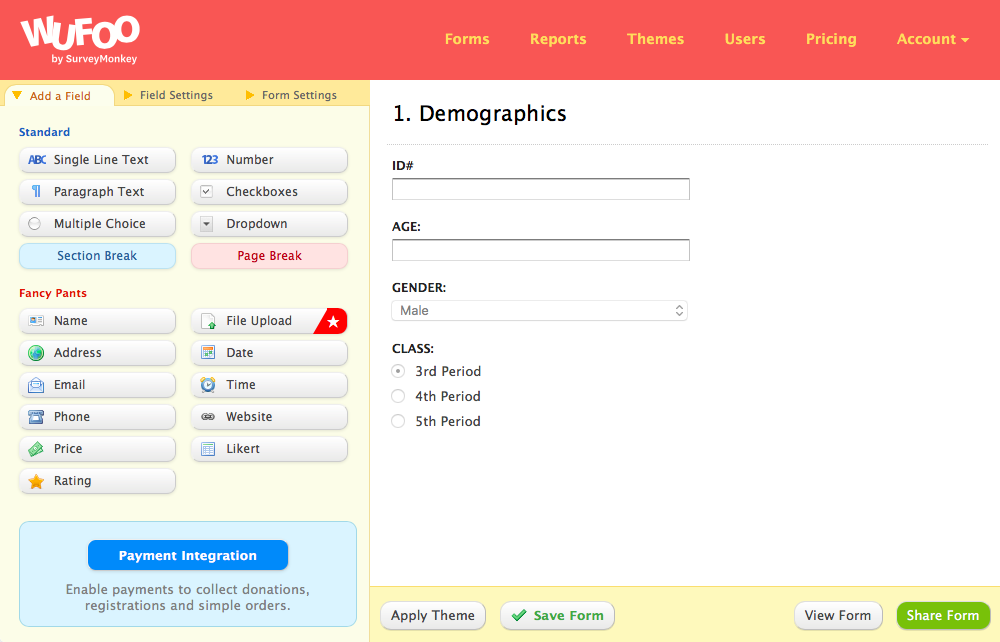Click the Apply Theme button
The height and width of the screenshot is (642, 1000).
[433, 615]
